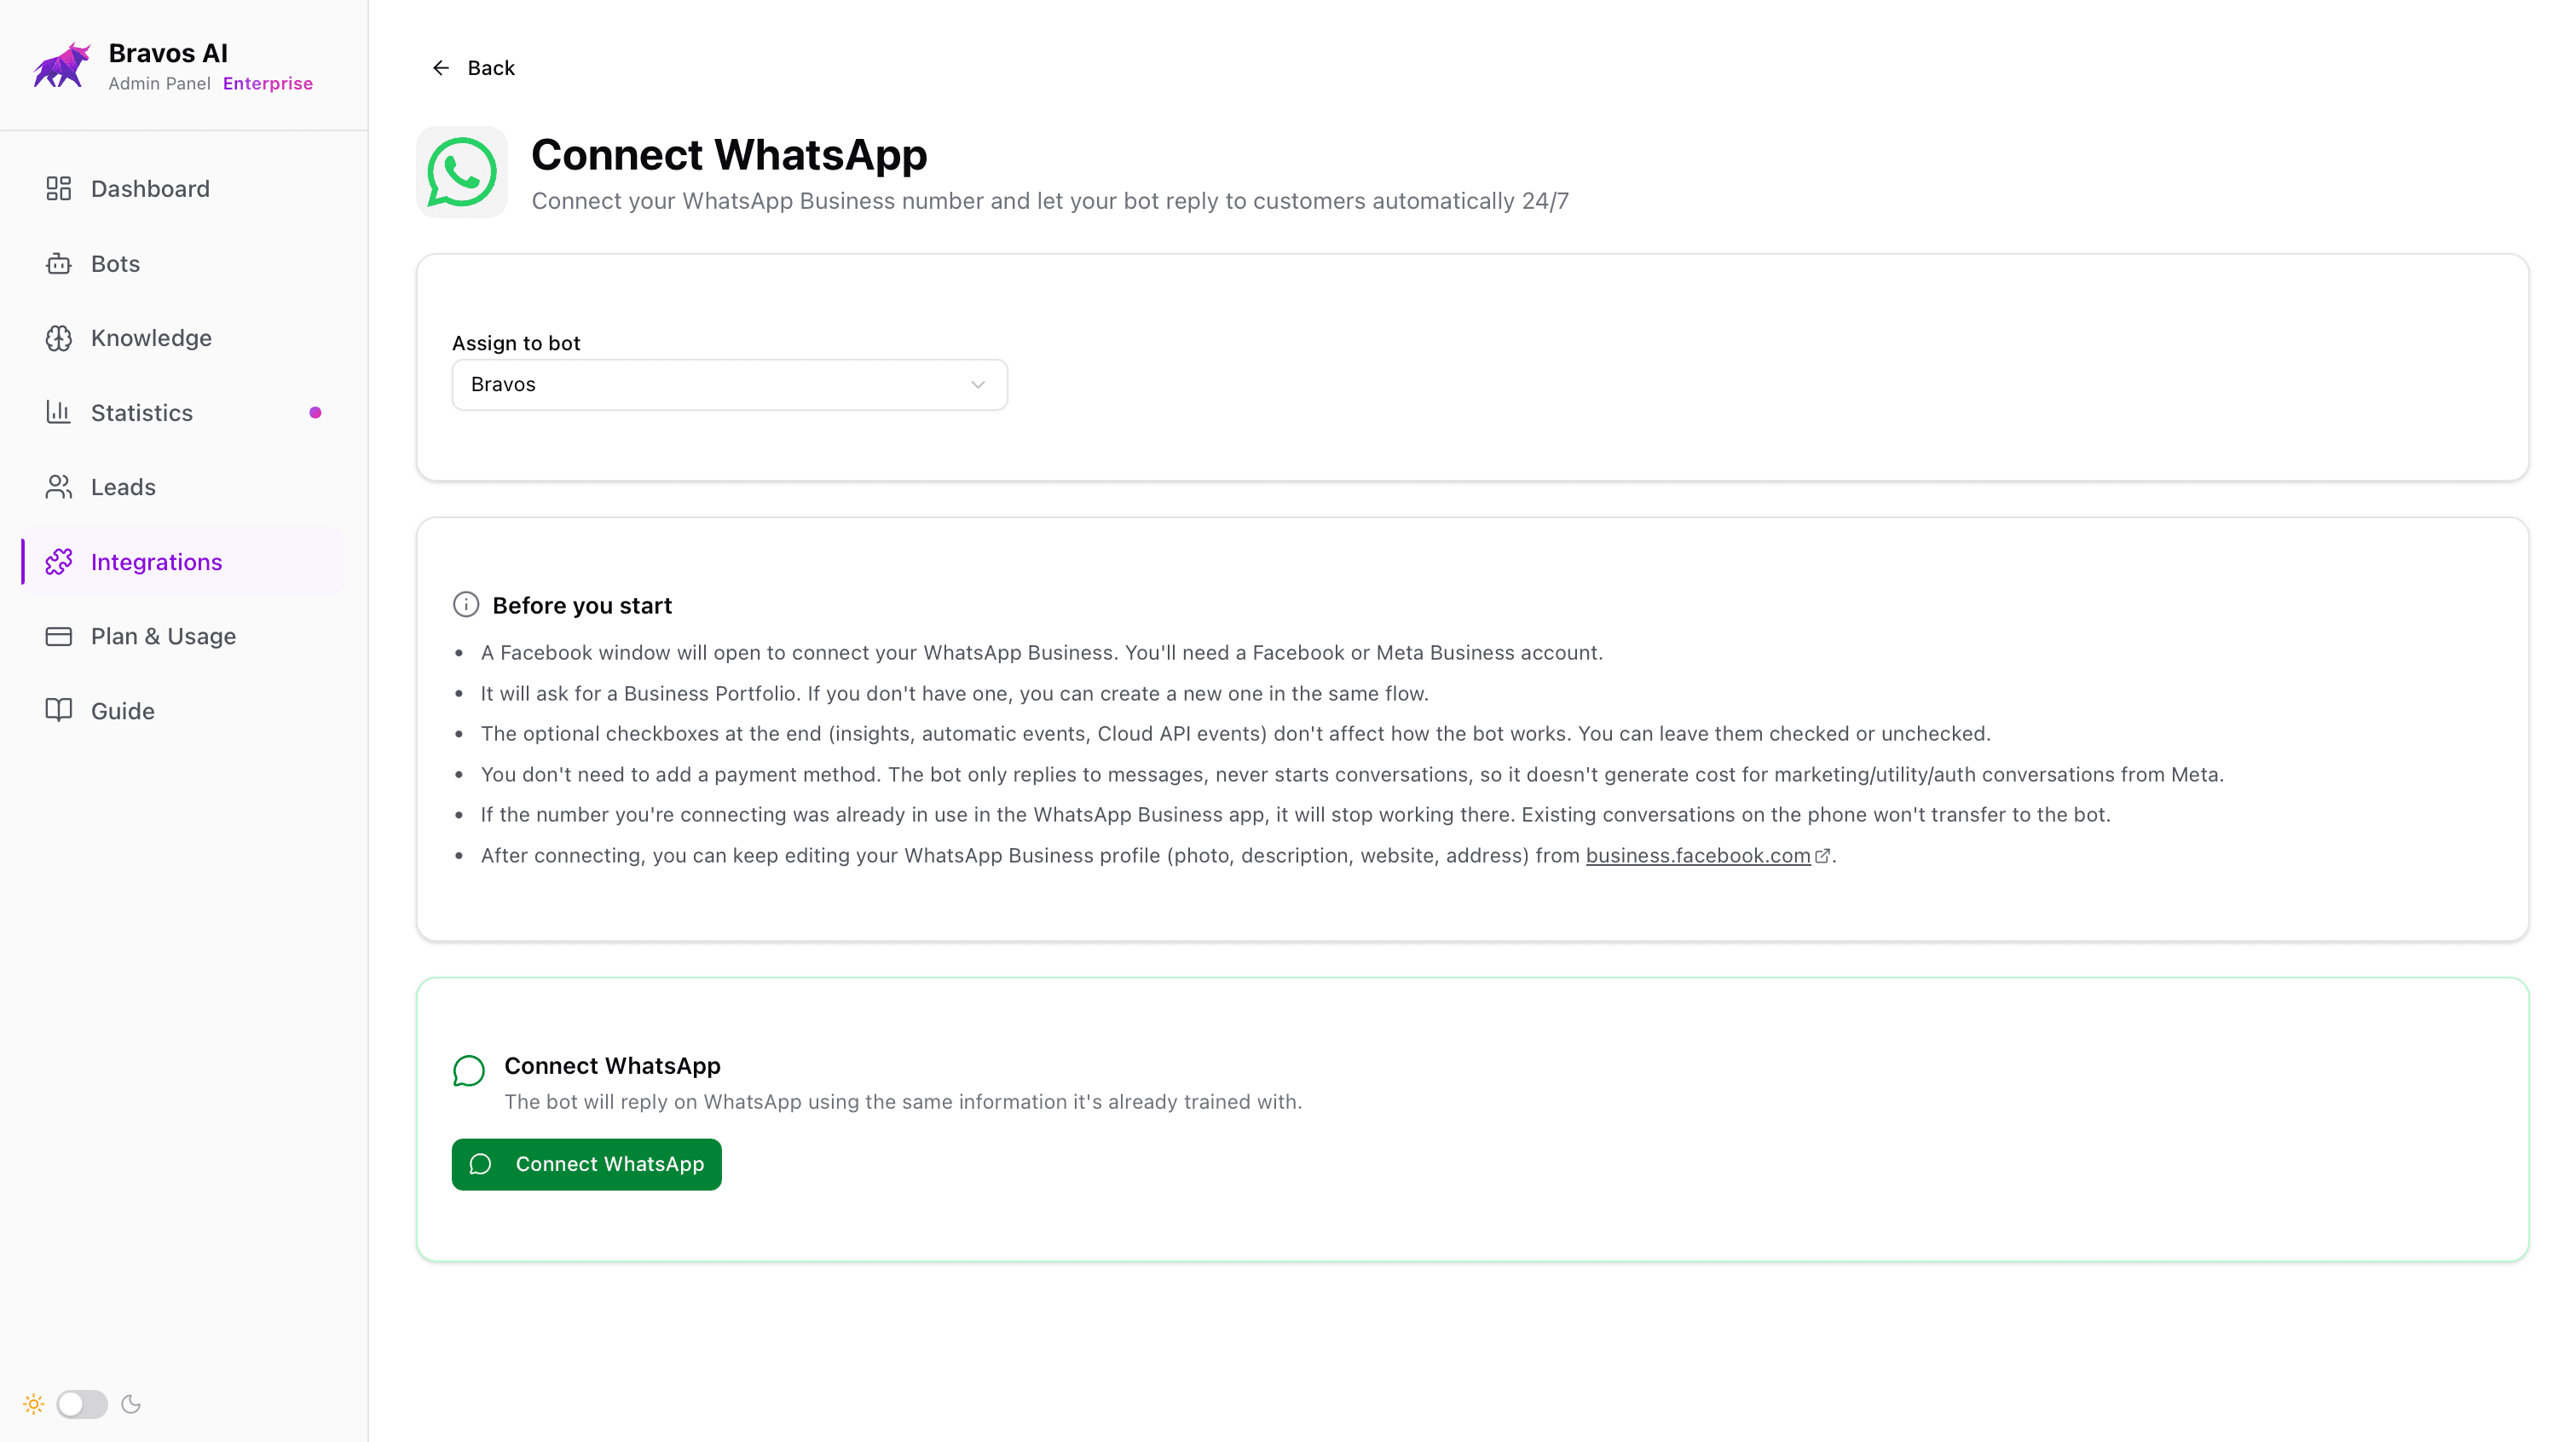Click the large WhatsApp logo icon

(462, 172)
